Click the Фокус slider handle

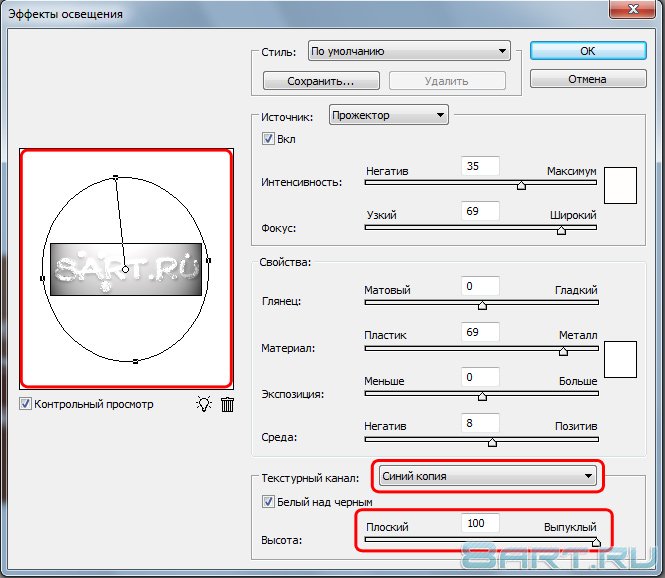tap(561, 230)
